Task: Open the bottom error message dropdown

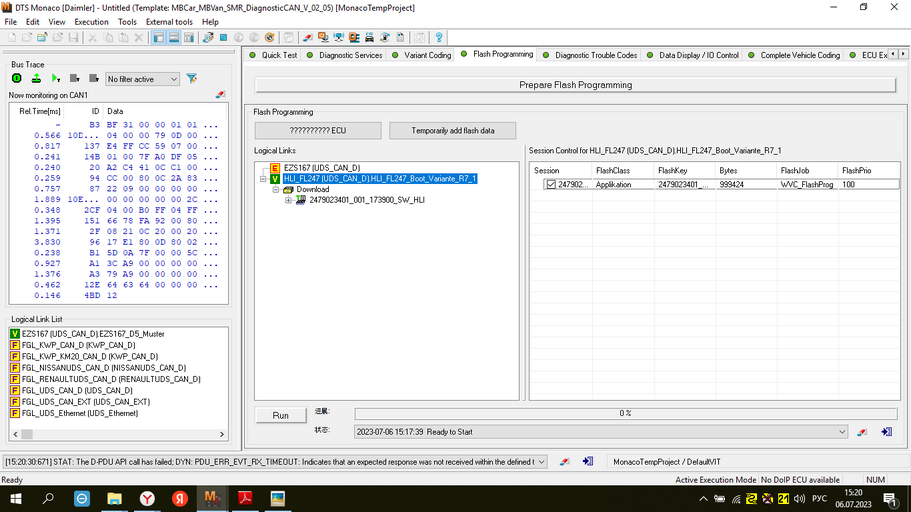Action: point(541,462)
